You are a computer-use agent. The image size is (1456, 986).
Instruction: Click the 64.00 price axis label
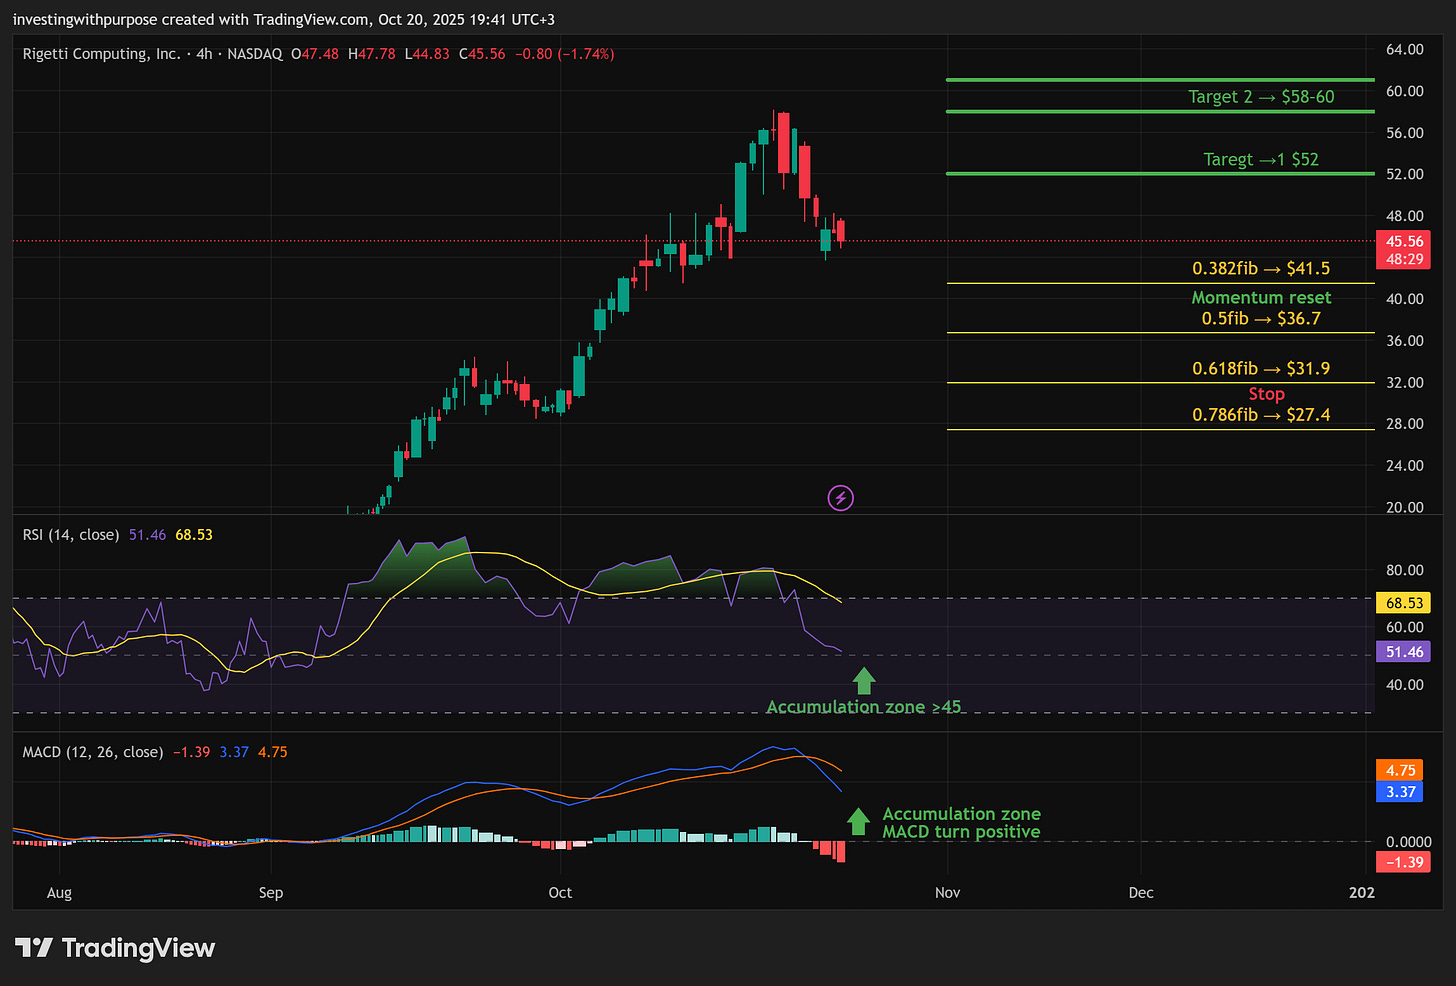pos(1404,50)
